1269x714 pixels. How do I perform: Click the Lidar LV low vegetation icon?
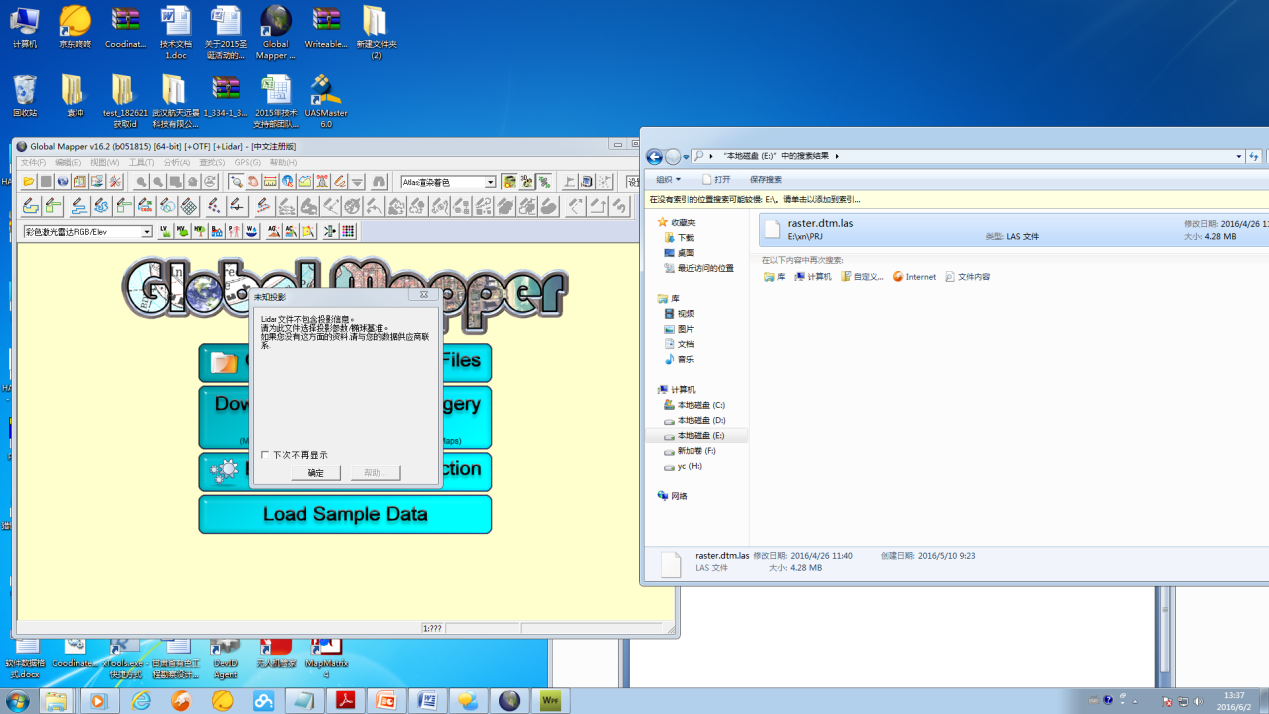click(x=165, y=231)
